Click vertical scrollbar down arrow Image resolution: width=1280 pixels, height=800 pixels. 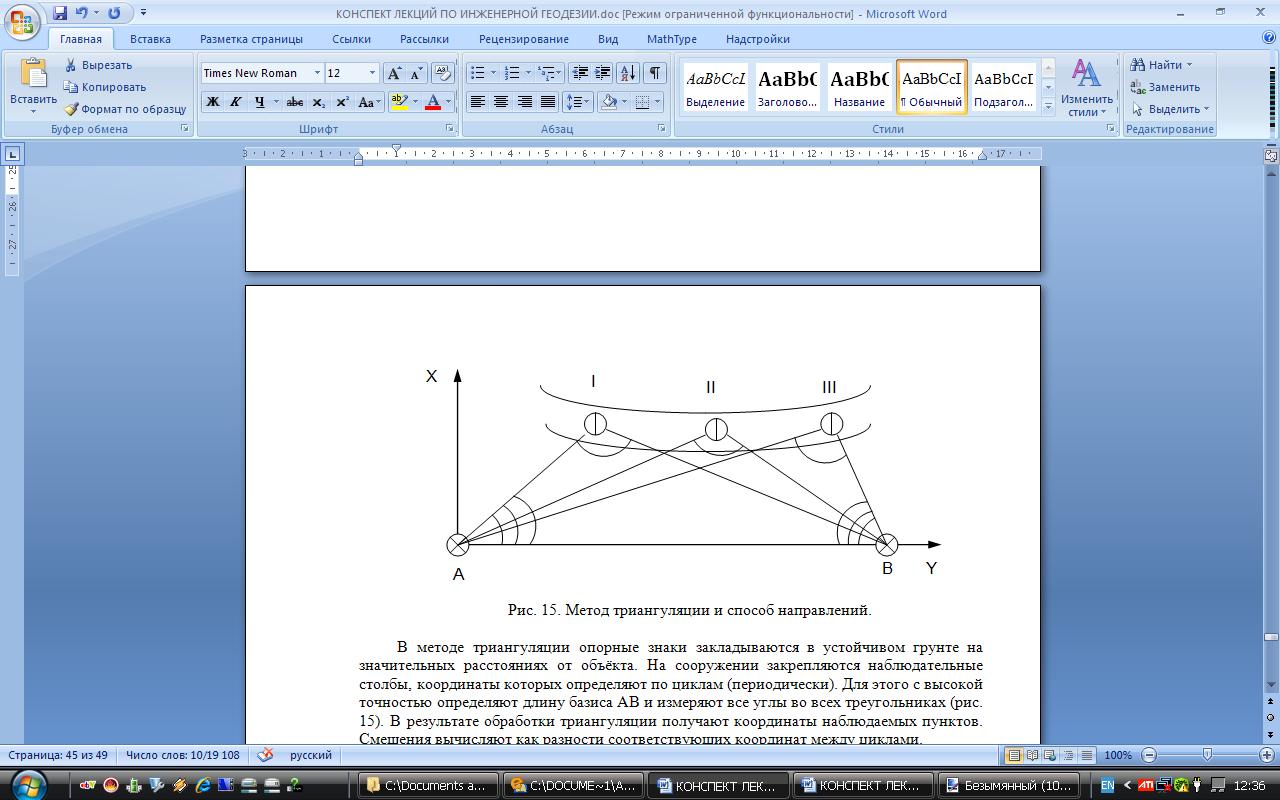pos(1270,686)
